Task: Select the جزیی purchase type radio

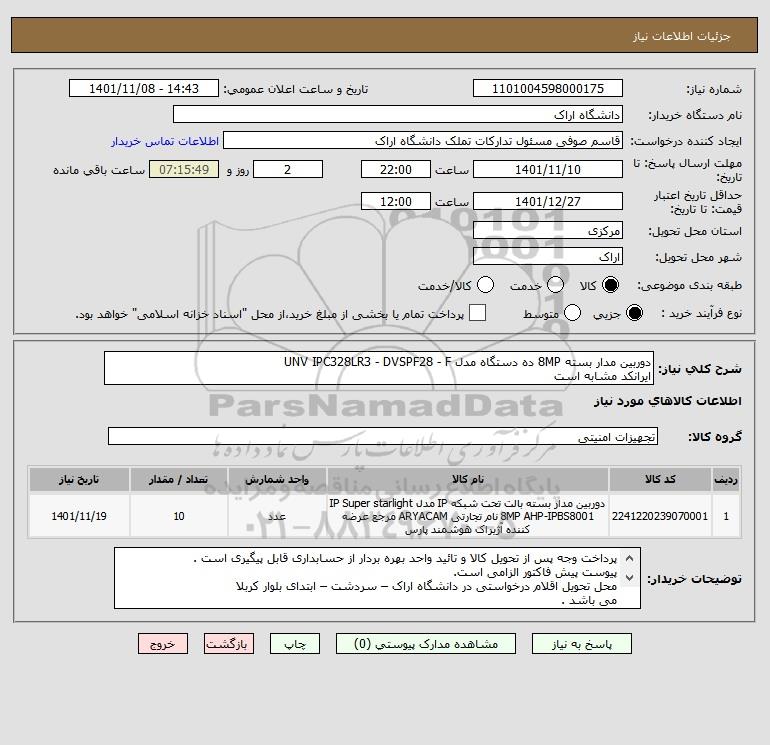Action: [634, 313]
